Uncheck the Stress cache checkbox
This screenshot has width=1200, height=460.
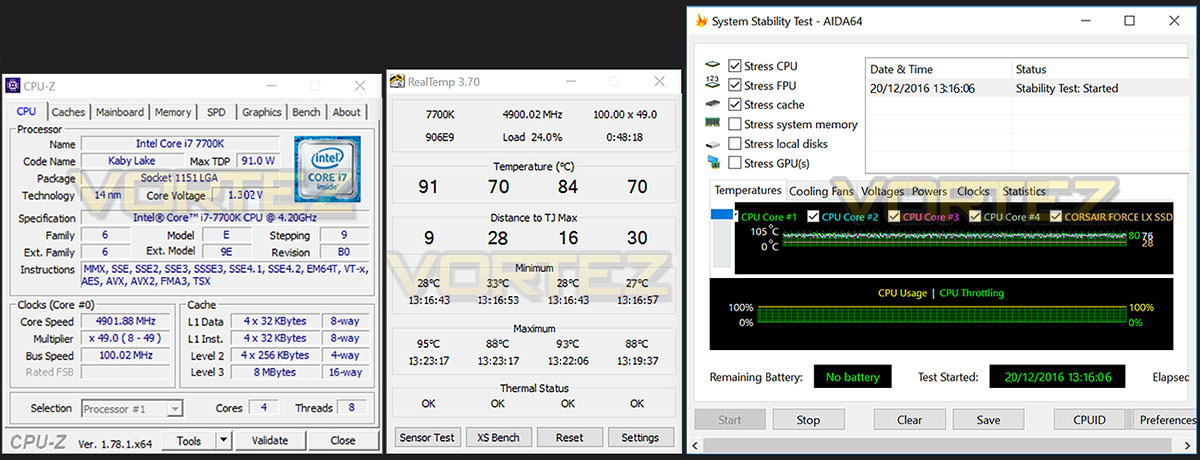click(735, 104)
